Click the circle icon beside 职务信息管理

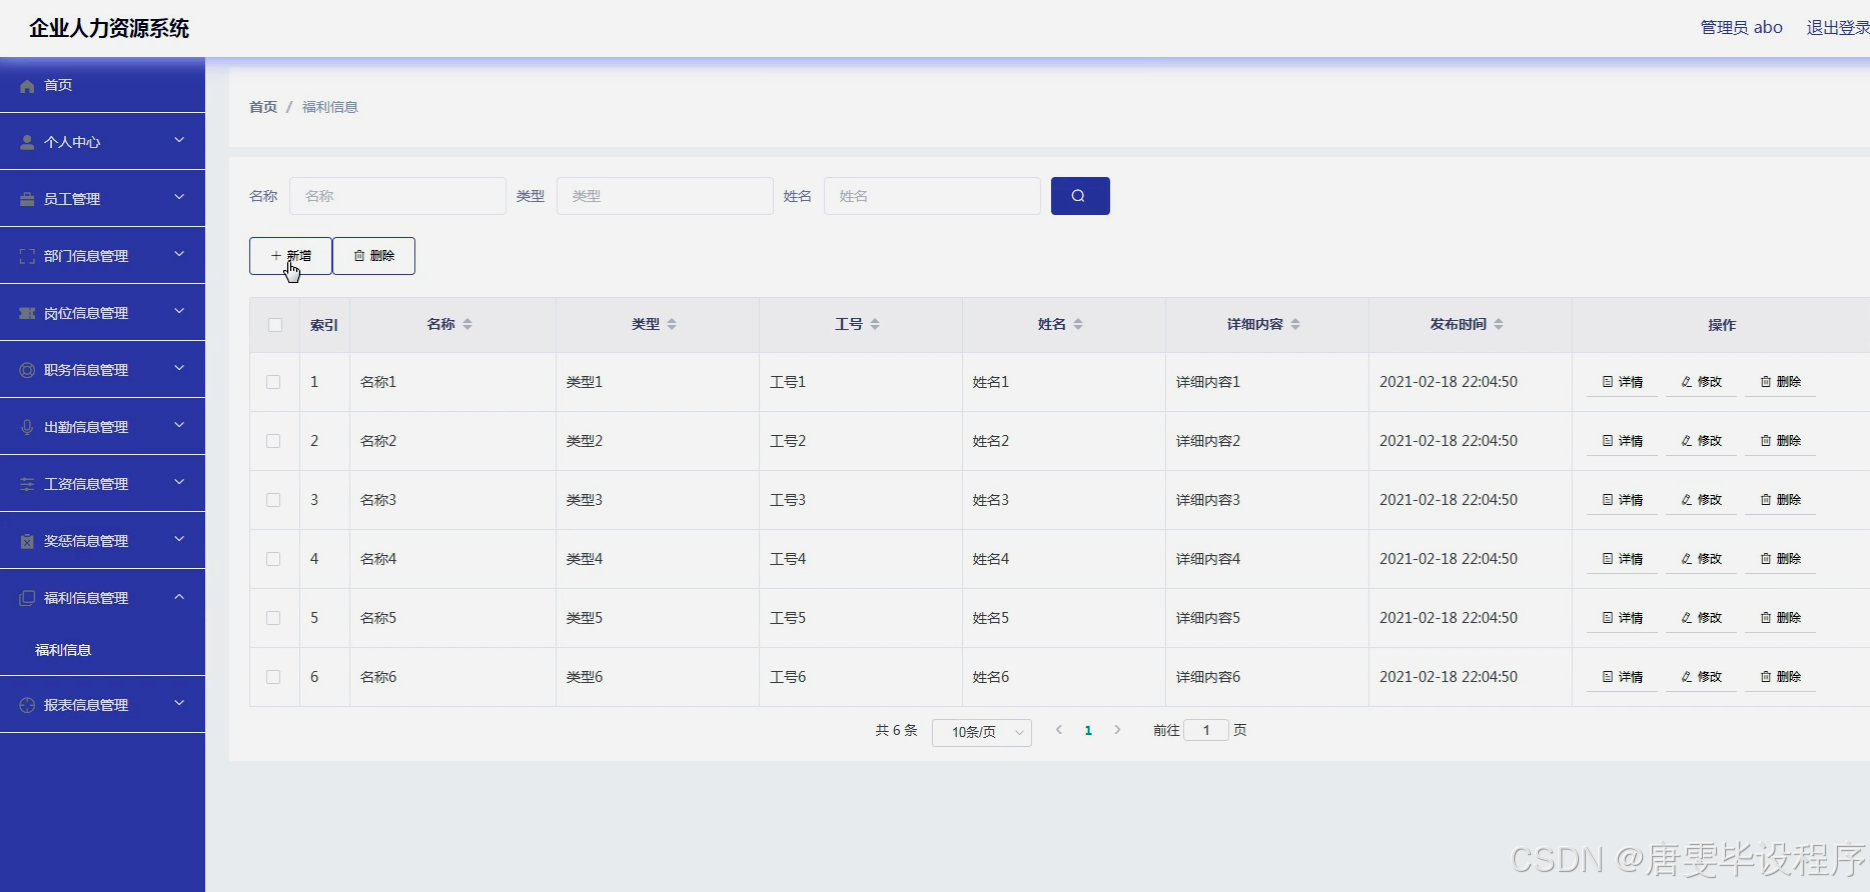tap(27, 370)
